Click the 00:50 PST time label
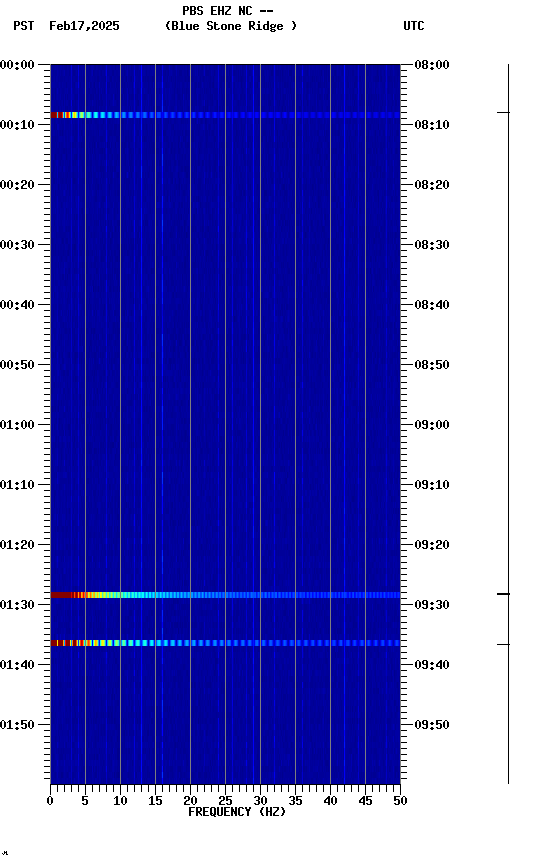Viewport: 552px width, 864px height. 17,365
